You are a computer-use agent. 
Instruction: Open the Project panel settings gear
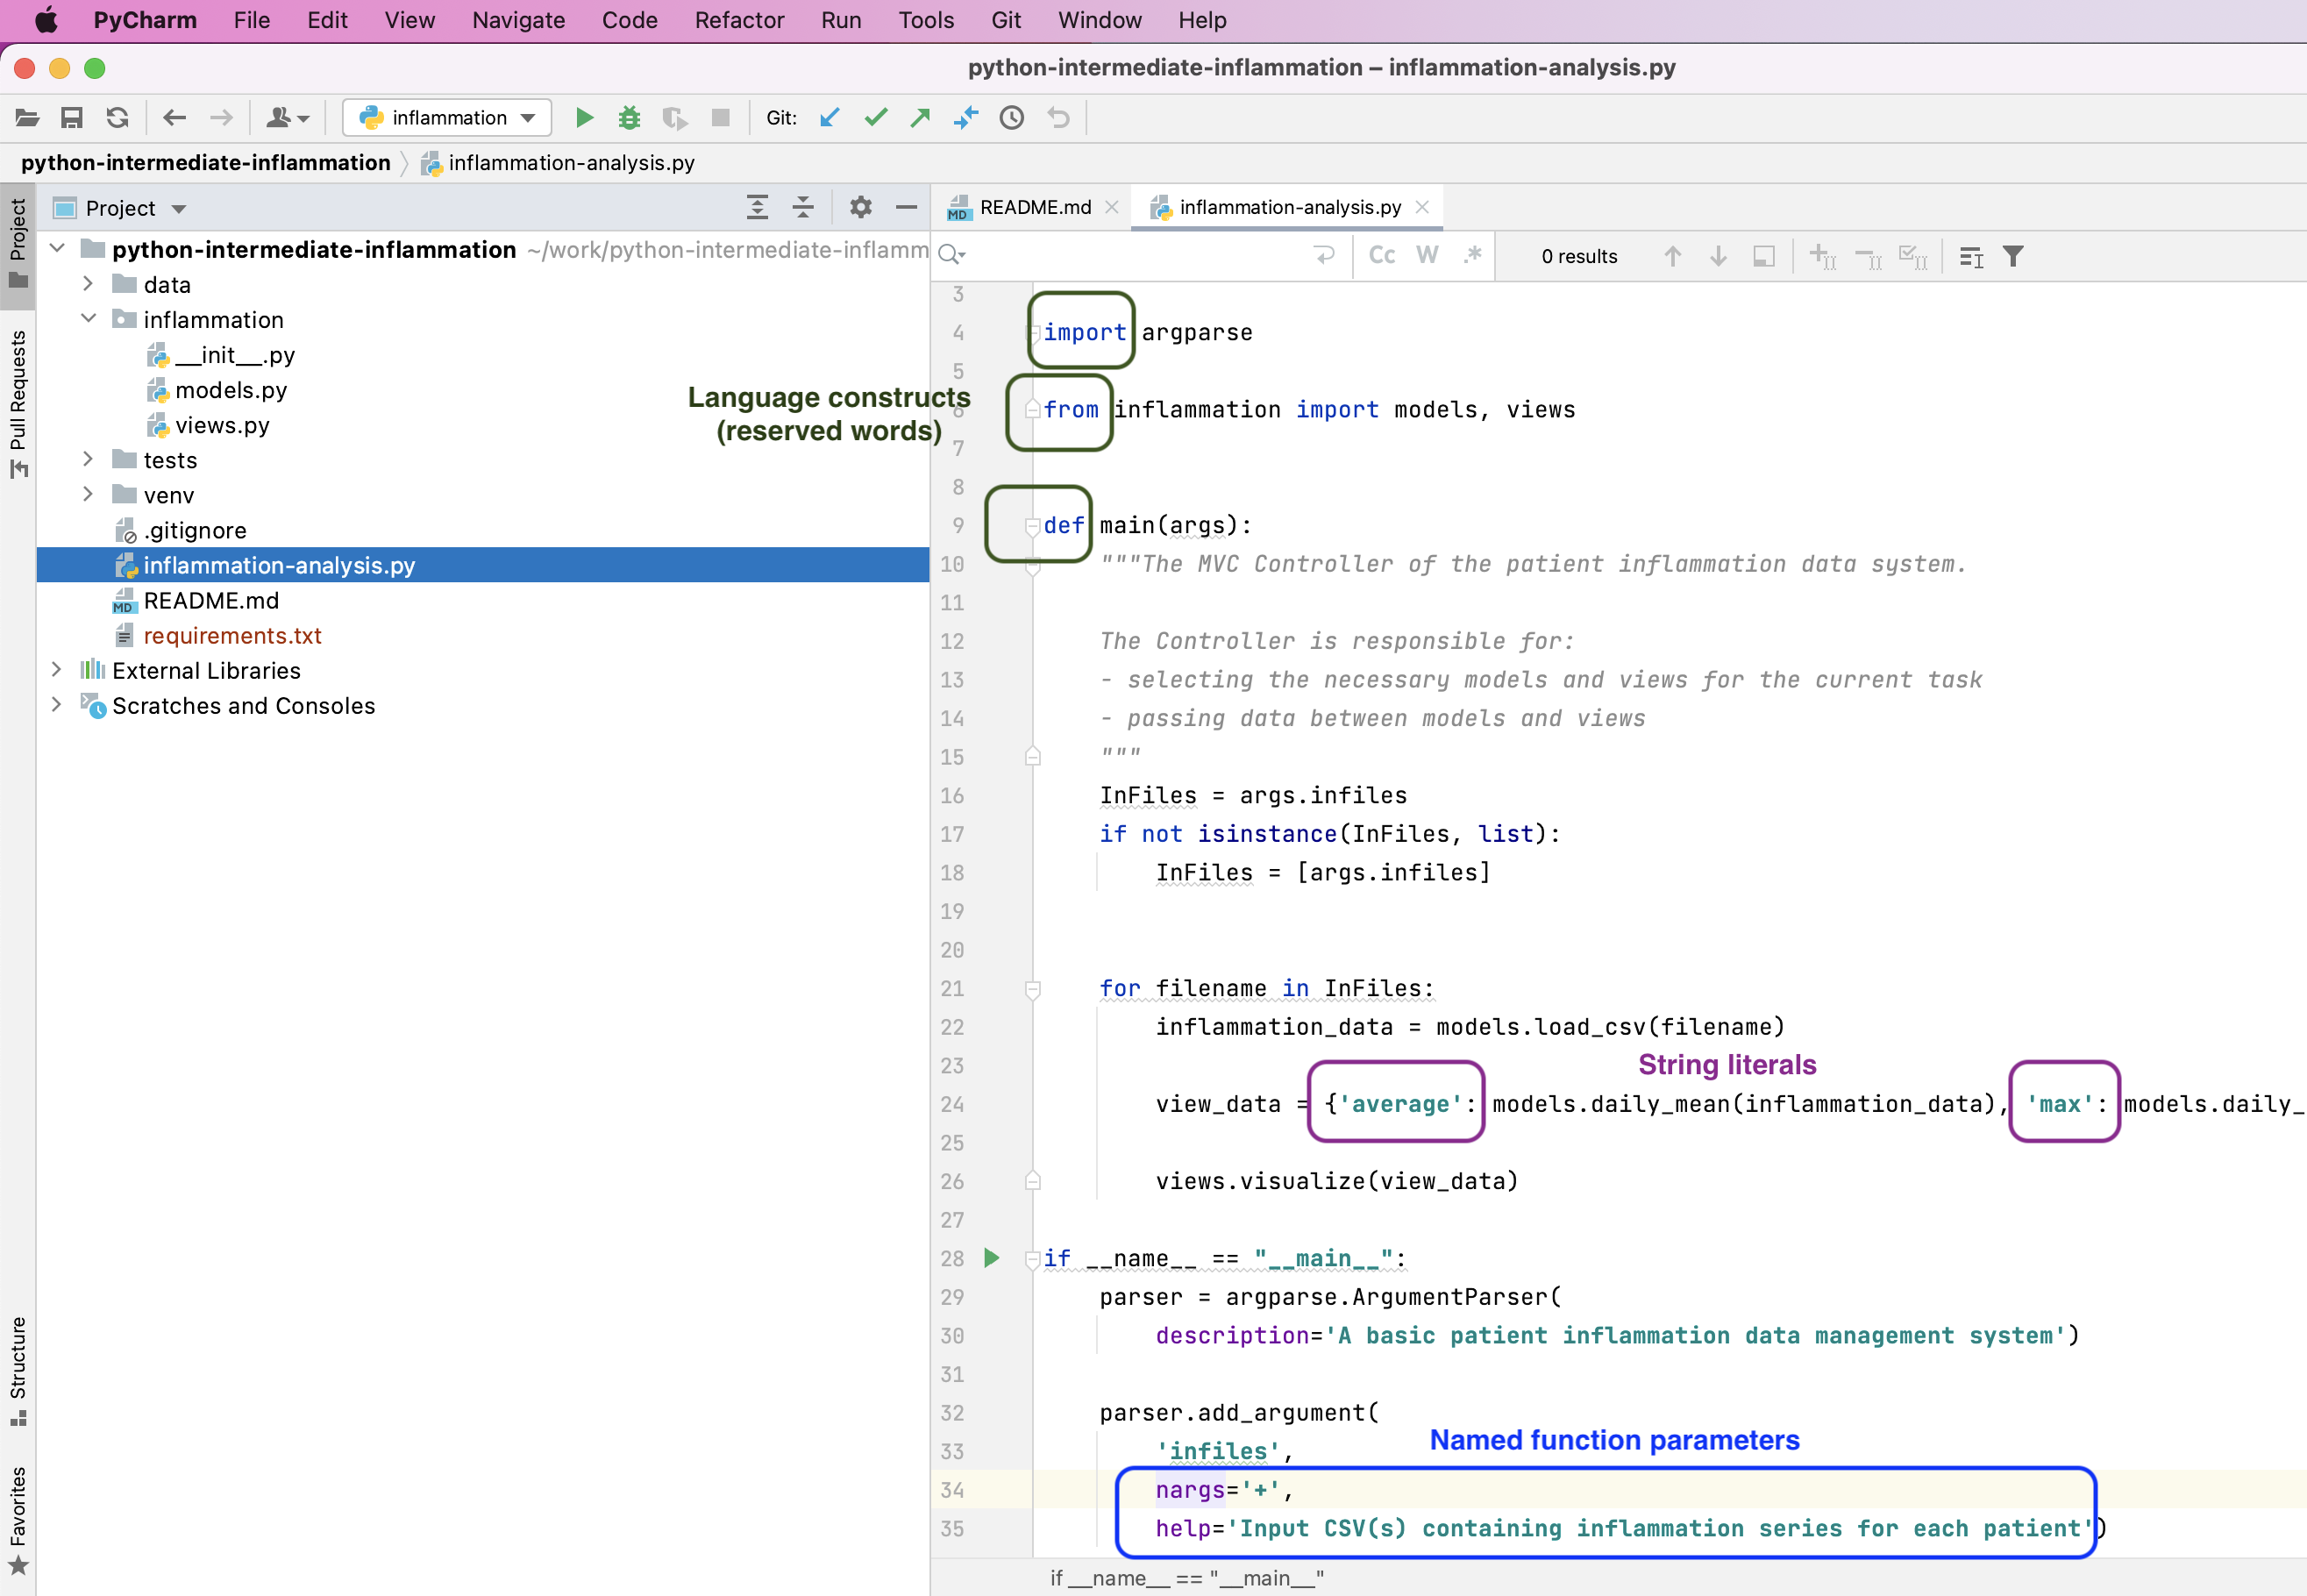pos(859,207)
